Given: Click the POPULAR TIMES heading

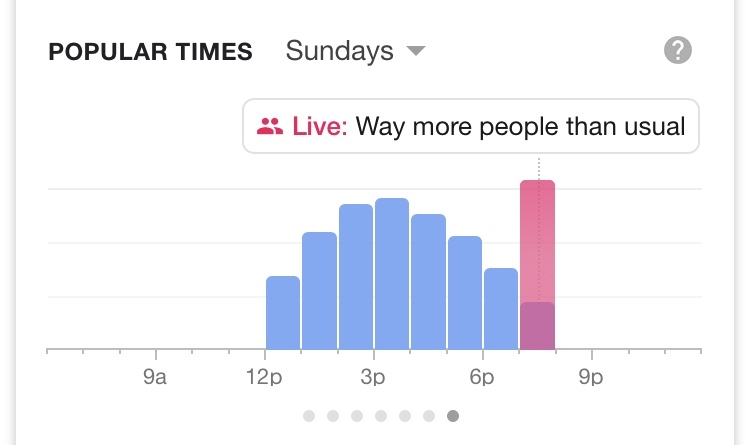Looking at the screenshot, I should pos(150,52).
